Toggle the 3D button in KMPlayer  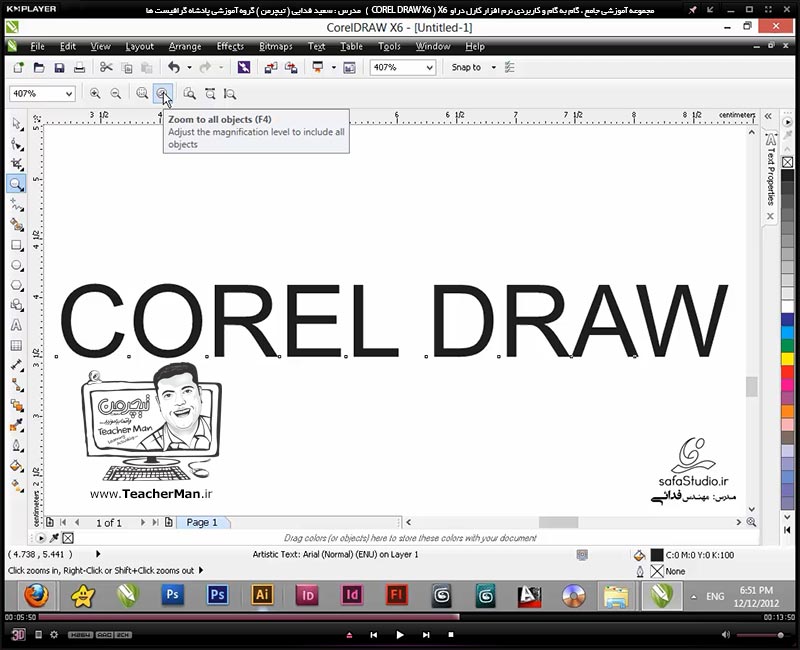click(18, 634)
